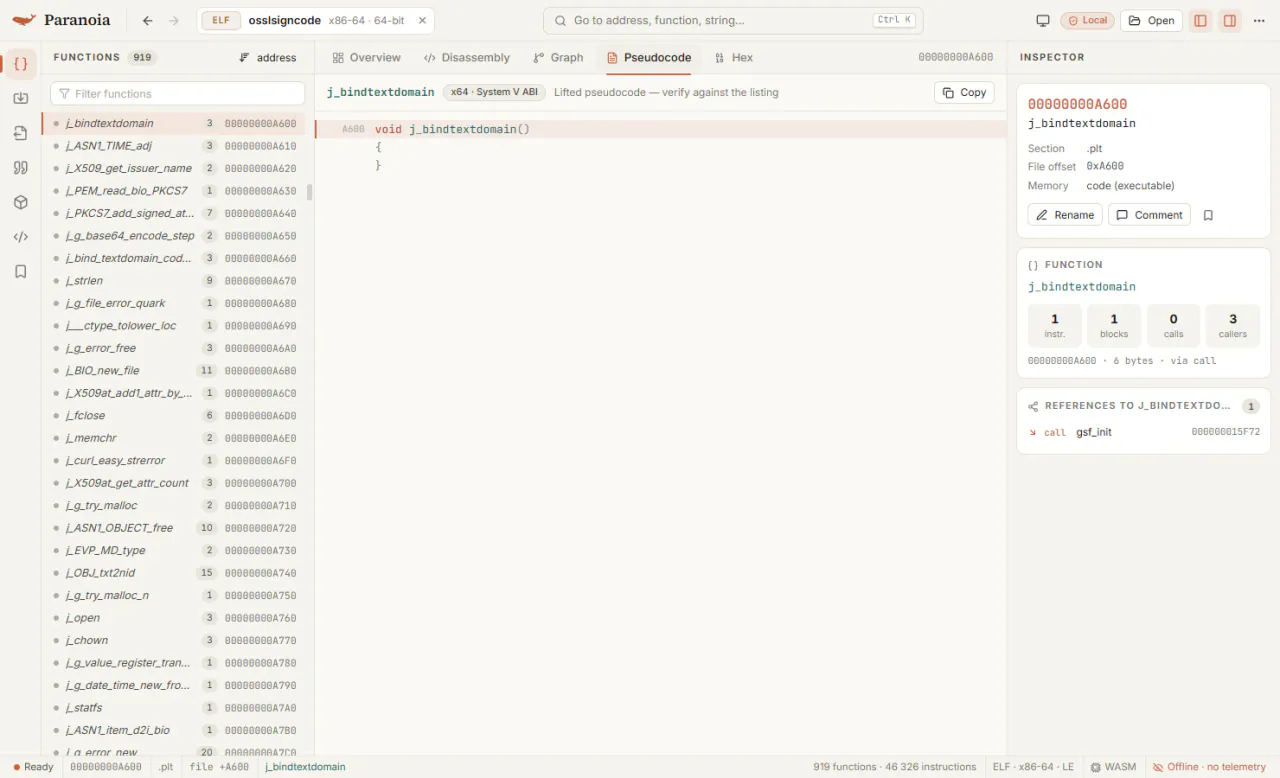
Task: Switch to the Hex tab
Action: [734, 58]
